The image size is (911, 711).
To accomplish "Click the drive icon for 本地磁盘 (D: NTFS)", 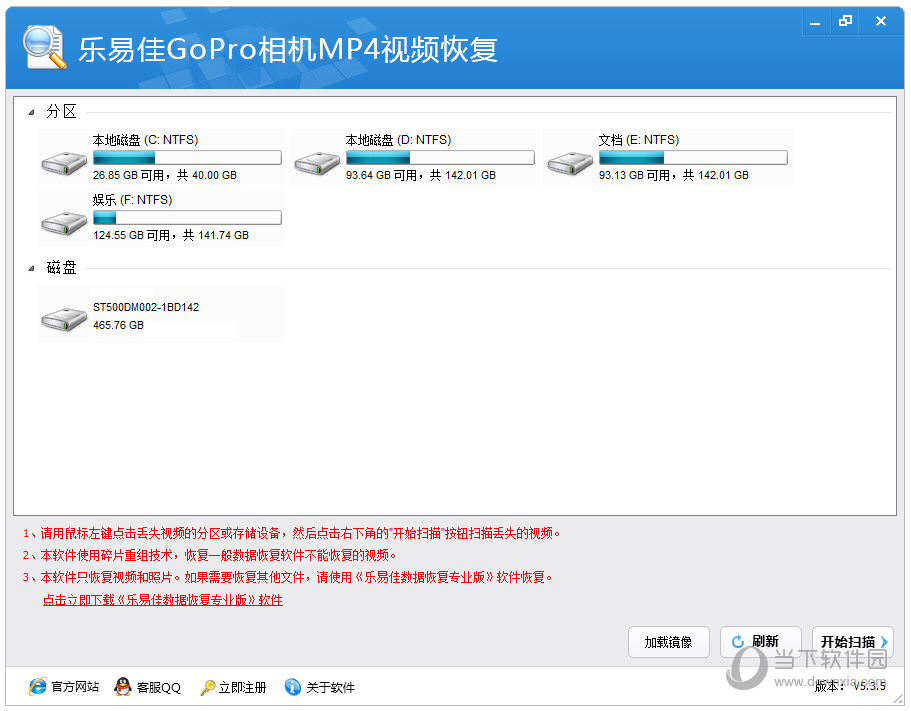I will coord(317,163).
